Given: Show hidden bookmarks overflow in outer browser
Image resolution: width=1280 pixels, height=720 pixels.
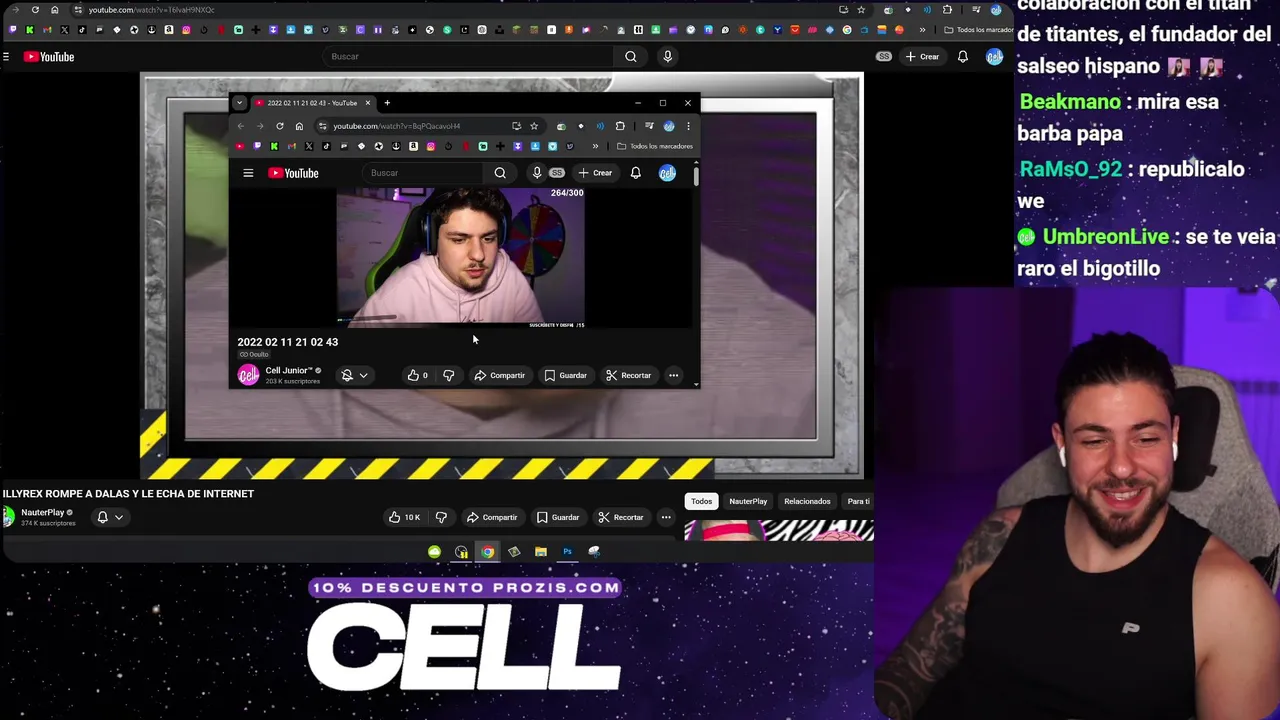Looking at the screenshot, I should coord(922,30).
